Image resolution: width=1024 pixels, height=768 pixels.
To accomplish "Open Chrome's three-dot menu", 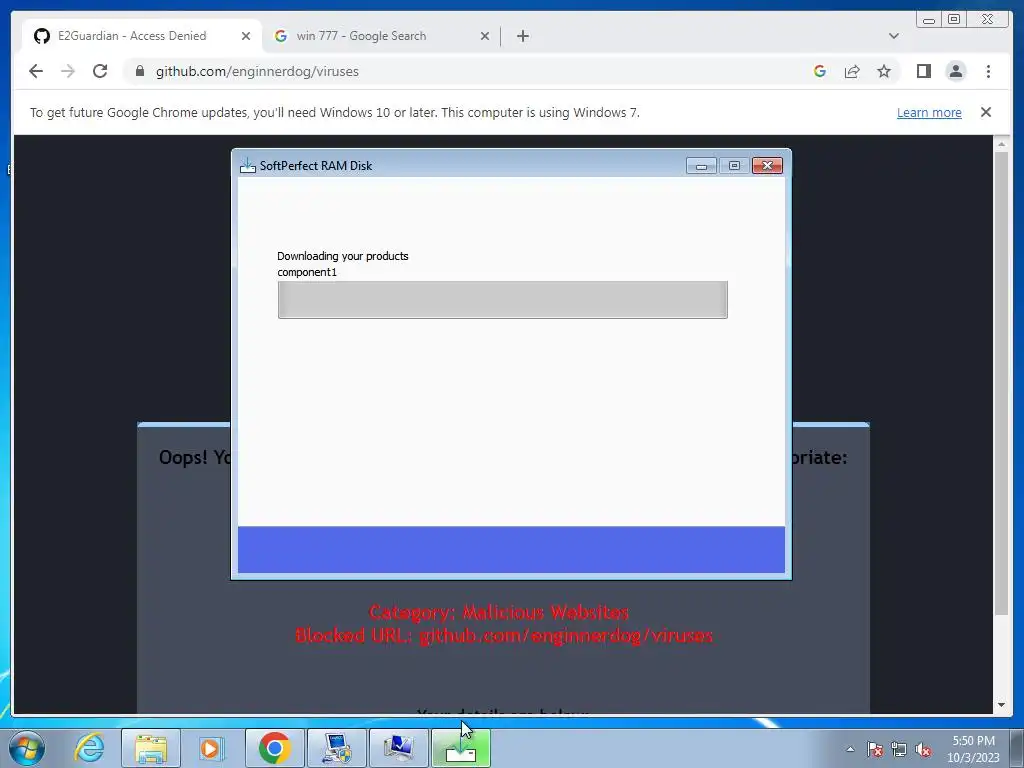I will 988,71.
